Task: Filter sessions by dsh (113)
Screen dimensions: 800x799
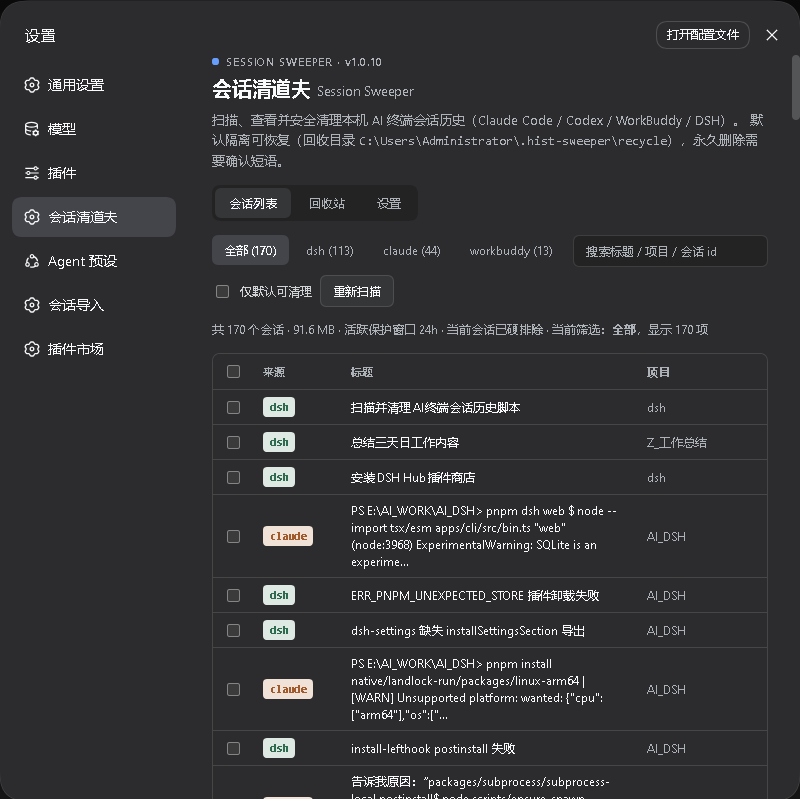Action: click(330, 251)
